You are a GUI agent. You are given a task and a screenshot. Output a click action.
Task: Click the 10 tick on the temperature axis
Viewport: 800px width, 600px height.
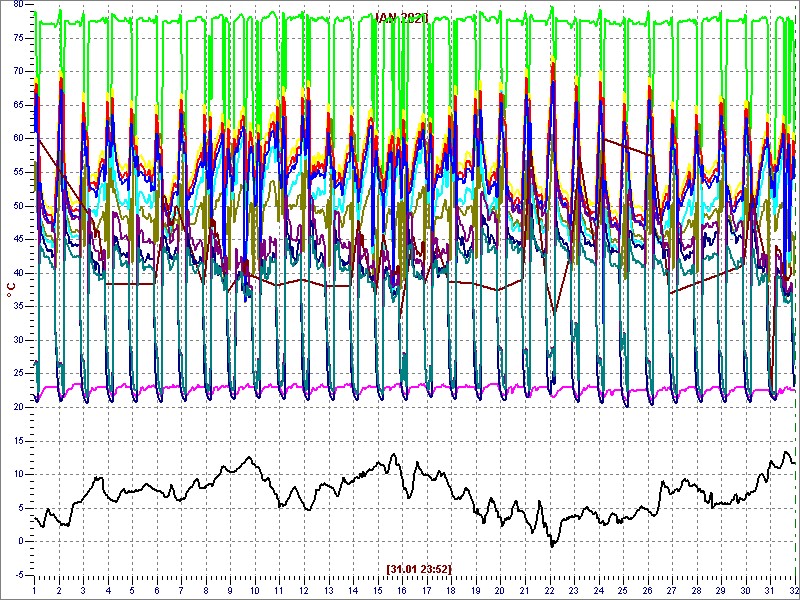tap(17, 474)
